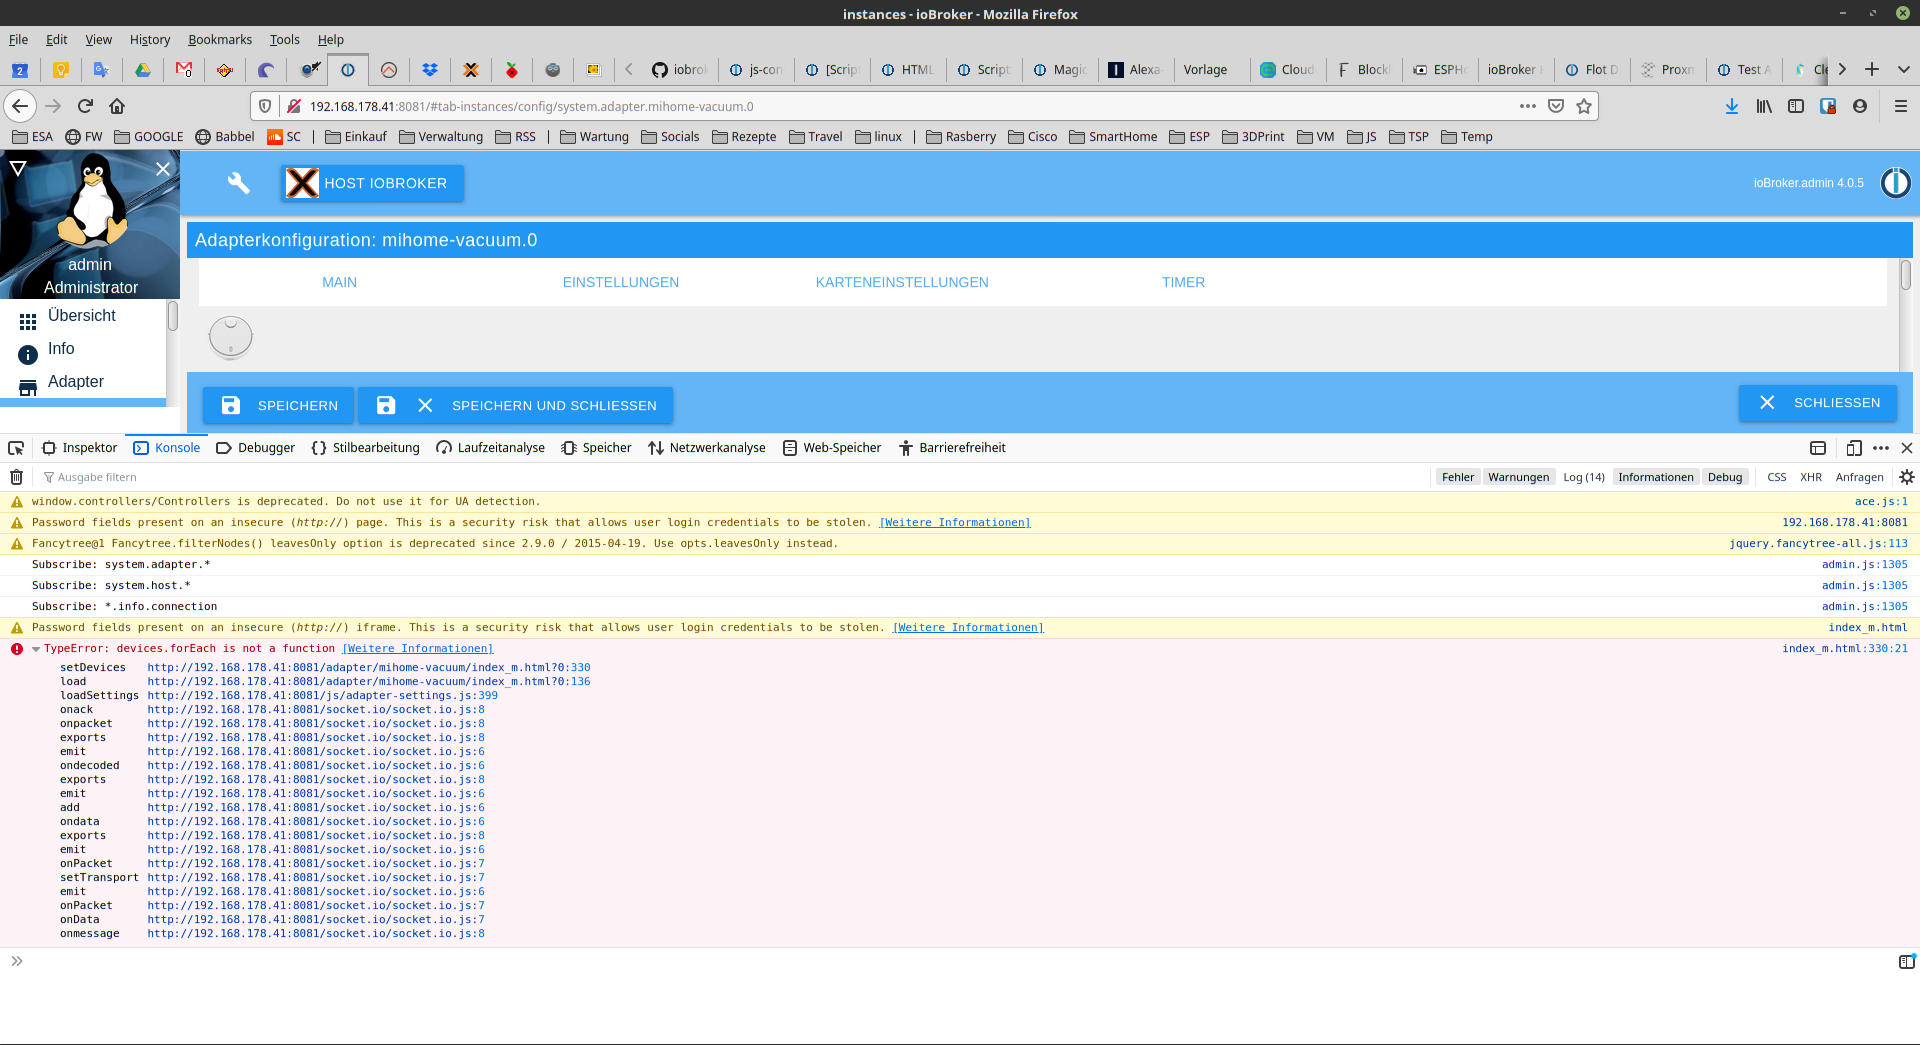1920x1045 pixels.
Task: Open the Web-Speicher devtools tab
Action: click(x=832, y=448)
